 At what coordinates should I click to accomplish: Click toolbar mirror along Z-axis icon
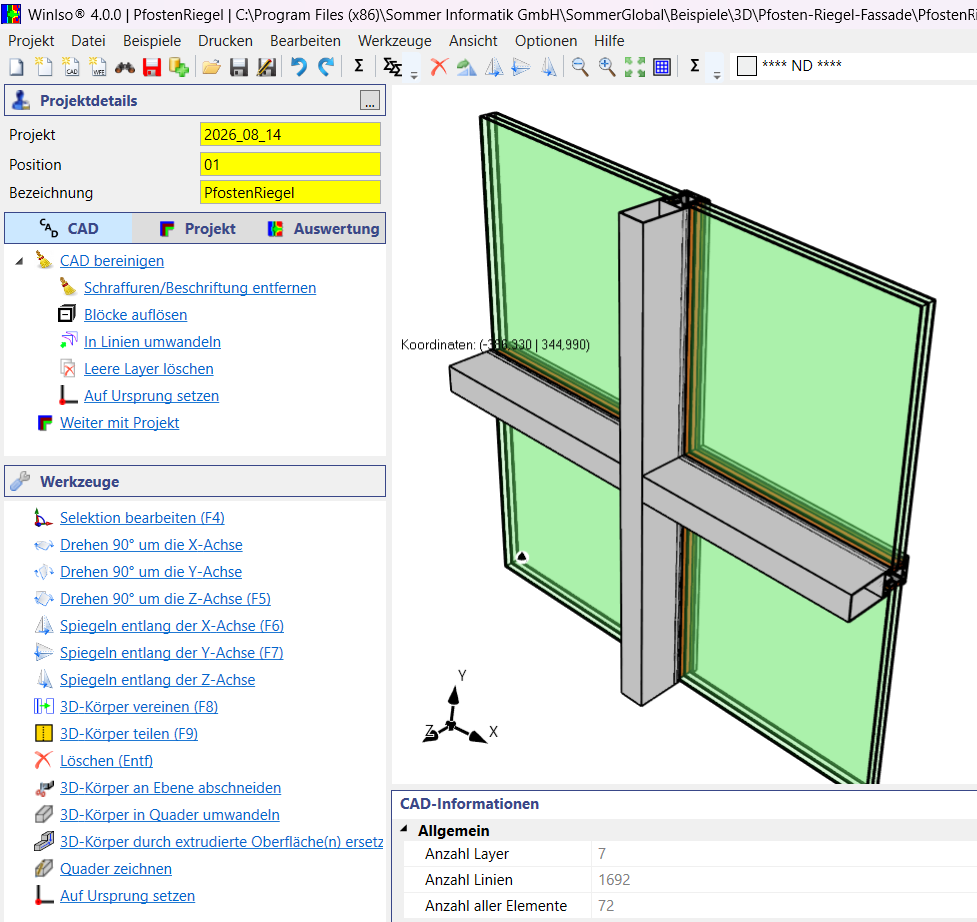click(x=548, y=67)
